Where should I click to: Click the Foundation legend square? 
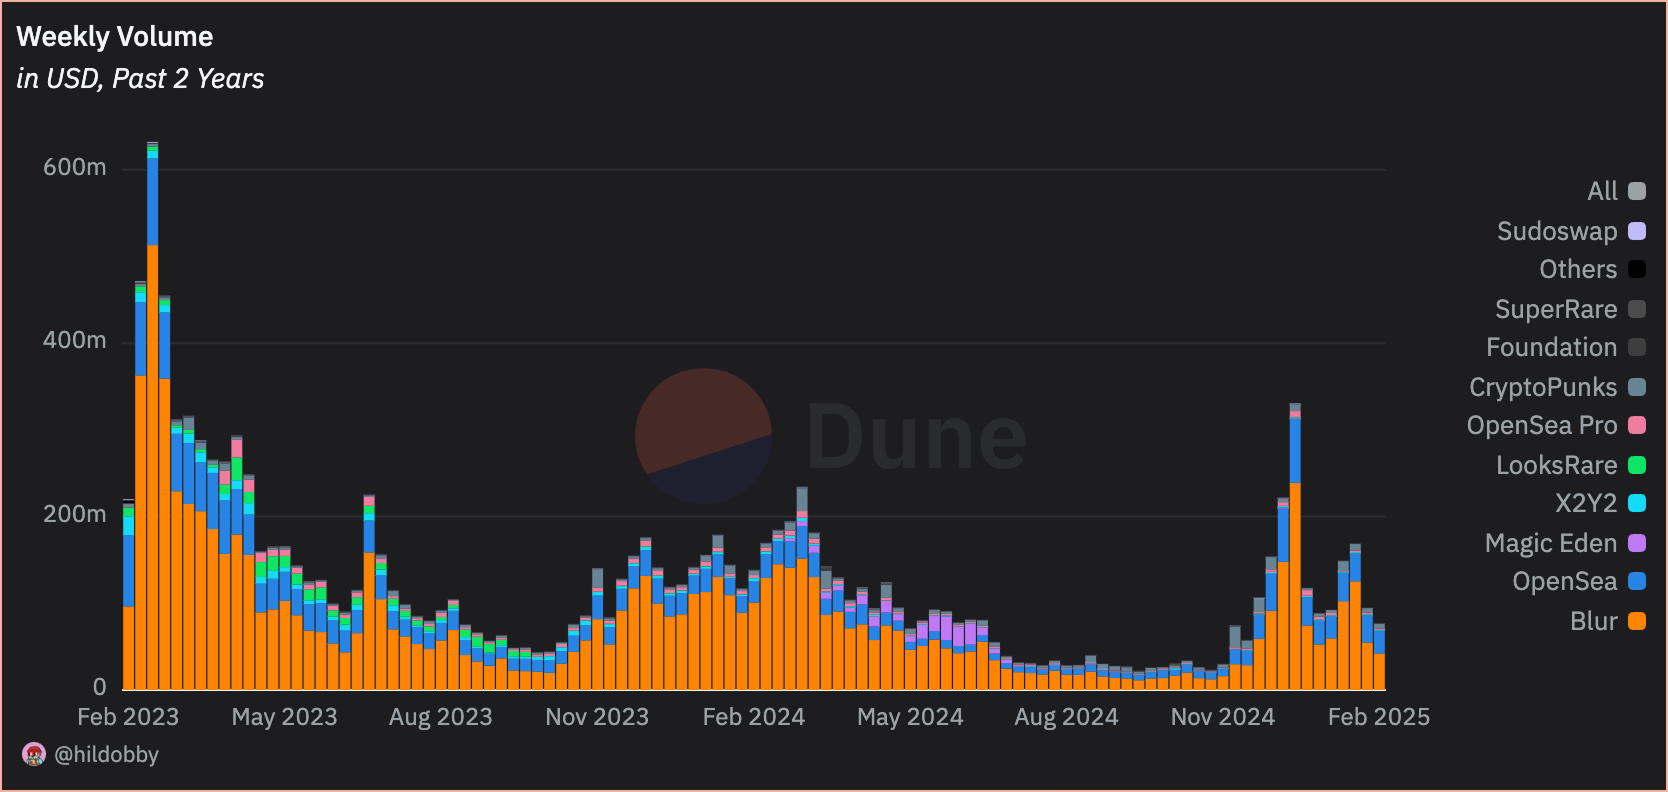[1636, 347]
